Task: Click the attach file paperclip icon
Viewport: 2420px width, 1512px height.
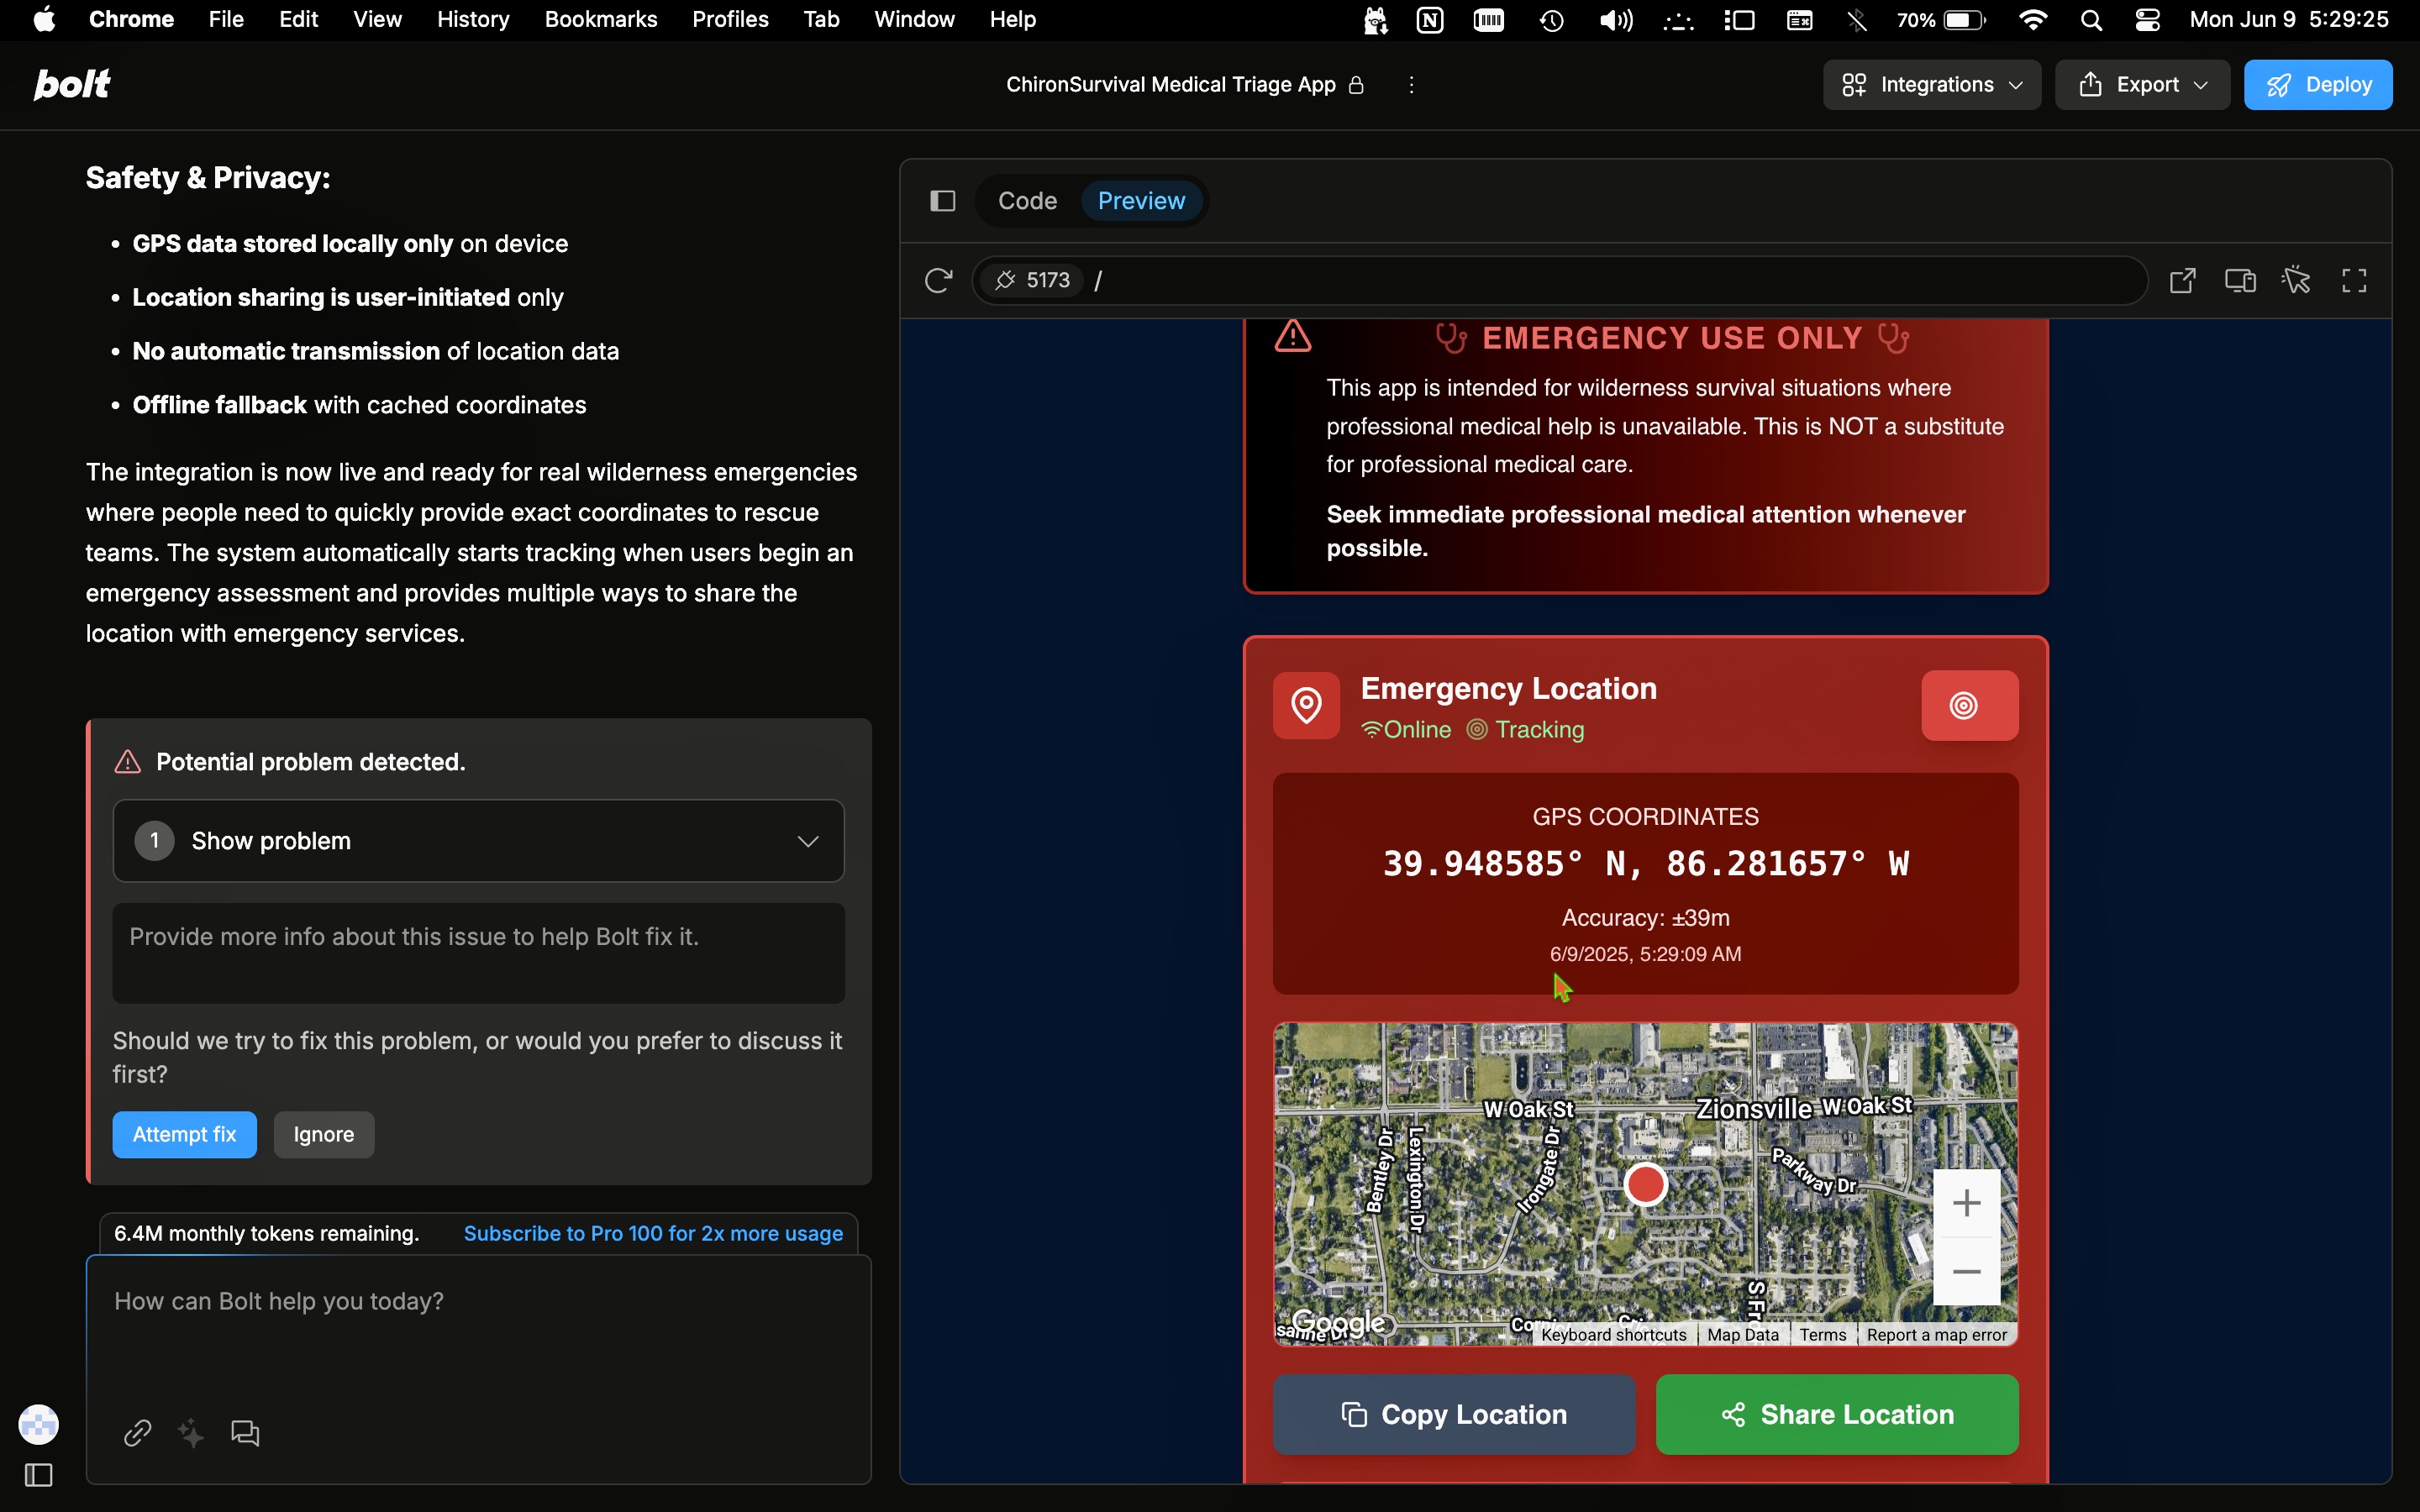Action: (137, 1433)
